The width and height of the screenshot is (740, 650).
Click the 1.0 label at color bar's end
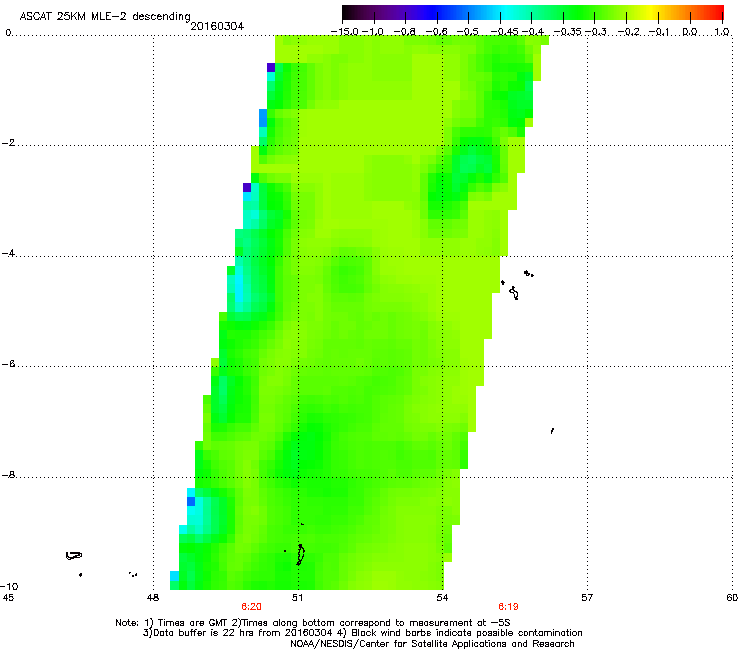click(x=722, y=32)
